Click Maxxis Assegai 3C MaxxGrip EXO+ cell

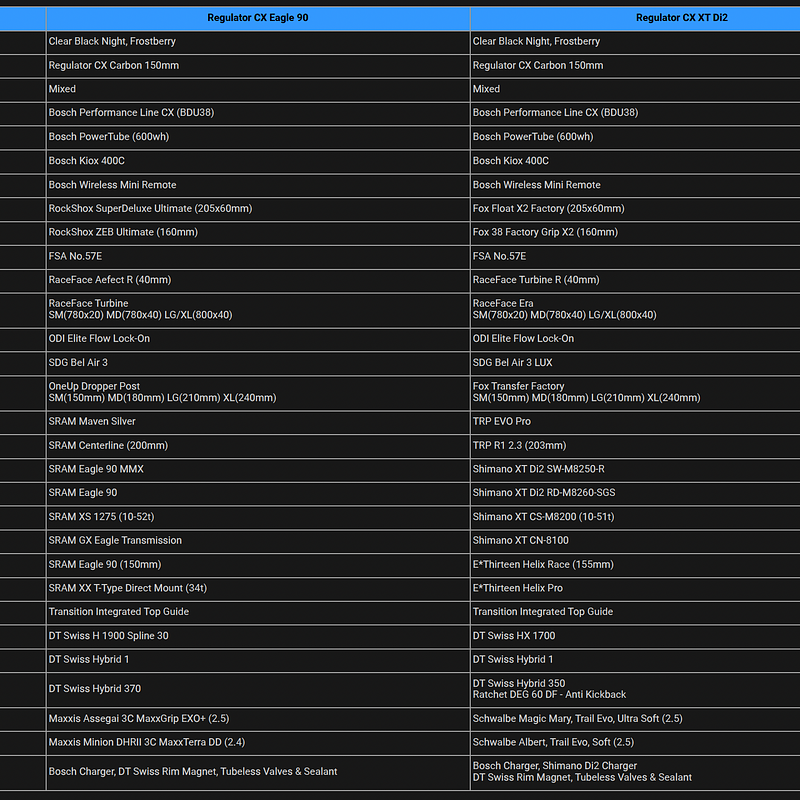click(x=258, y=719)
